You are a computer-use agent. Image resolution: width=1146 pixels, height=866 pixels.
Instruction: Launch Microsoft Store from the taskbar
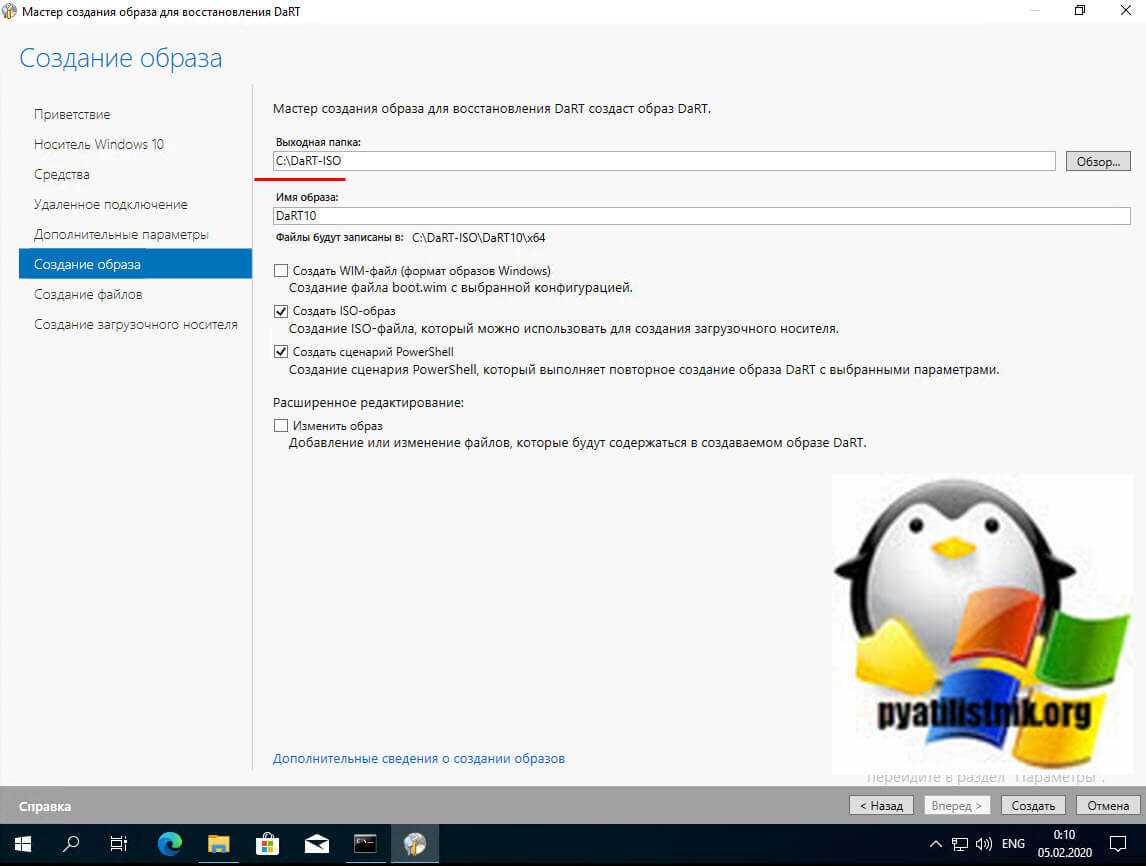point(268,843)
